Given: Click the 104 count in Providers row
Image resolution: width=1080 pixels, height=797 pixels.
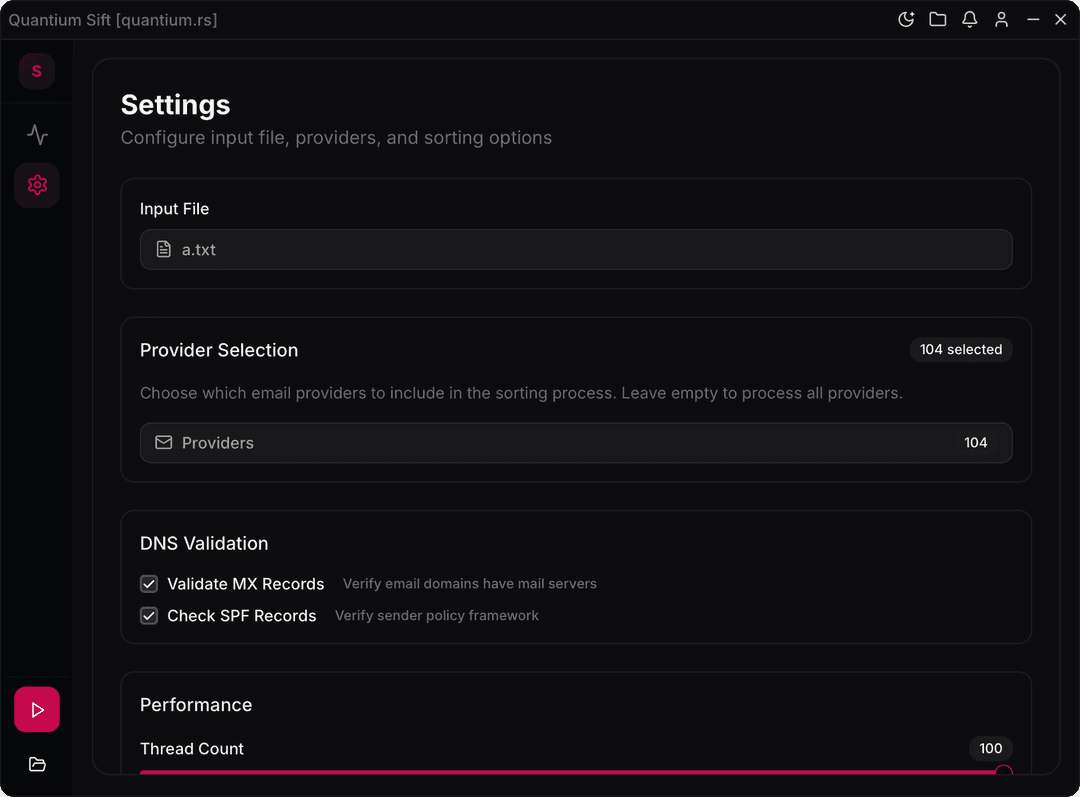Looking at the screenshot, I should tap(975, 443).
